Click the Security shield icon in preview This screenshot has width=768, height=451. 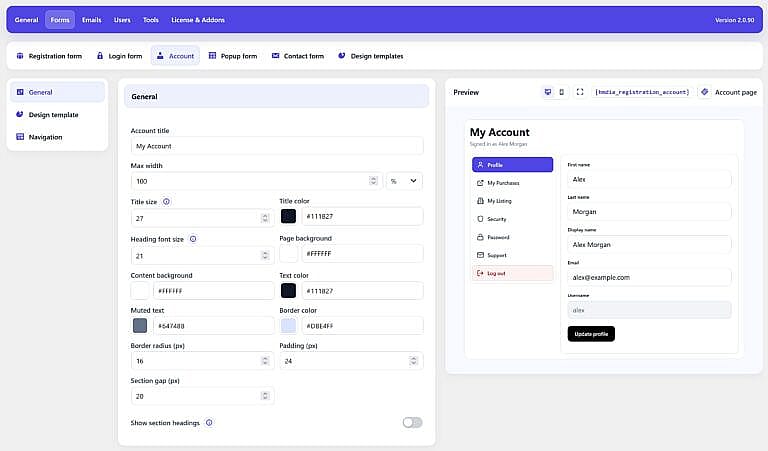click(480, 219)
